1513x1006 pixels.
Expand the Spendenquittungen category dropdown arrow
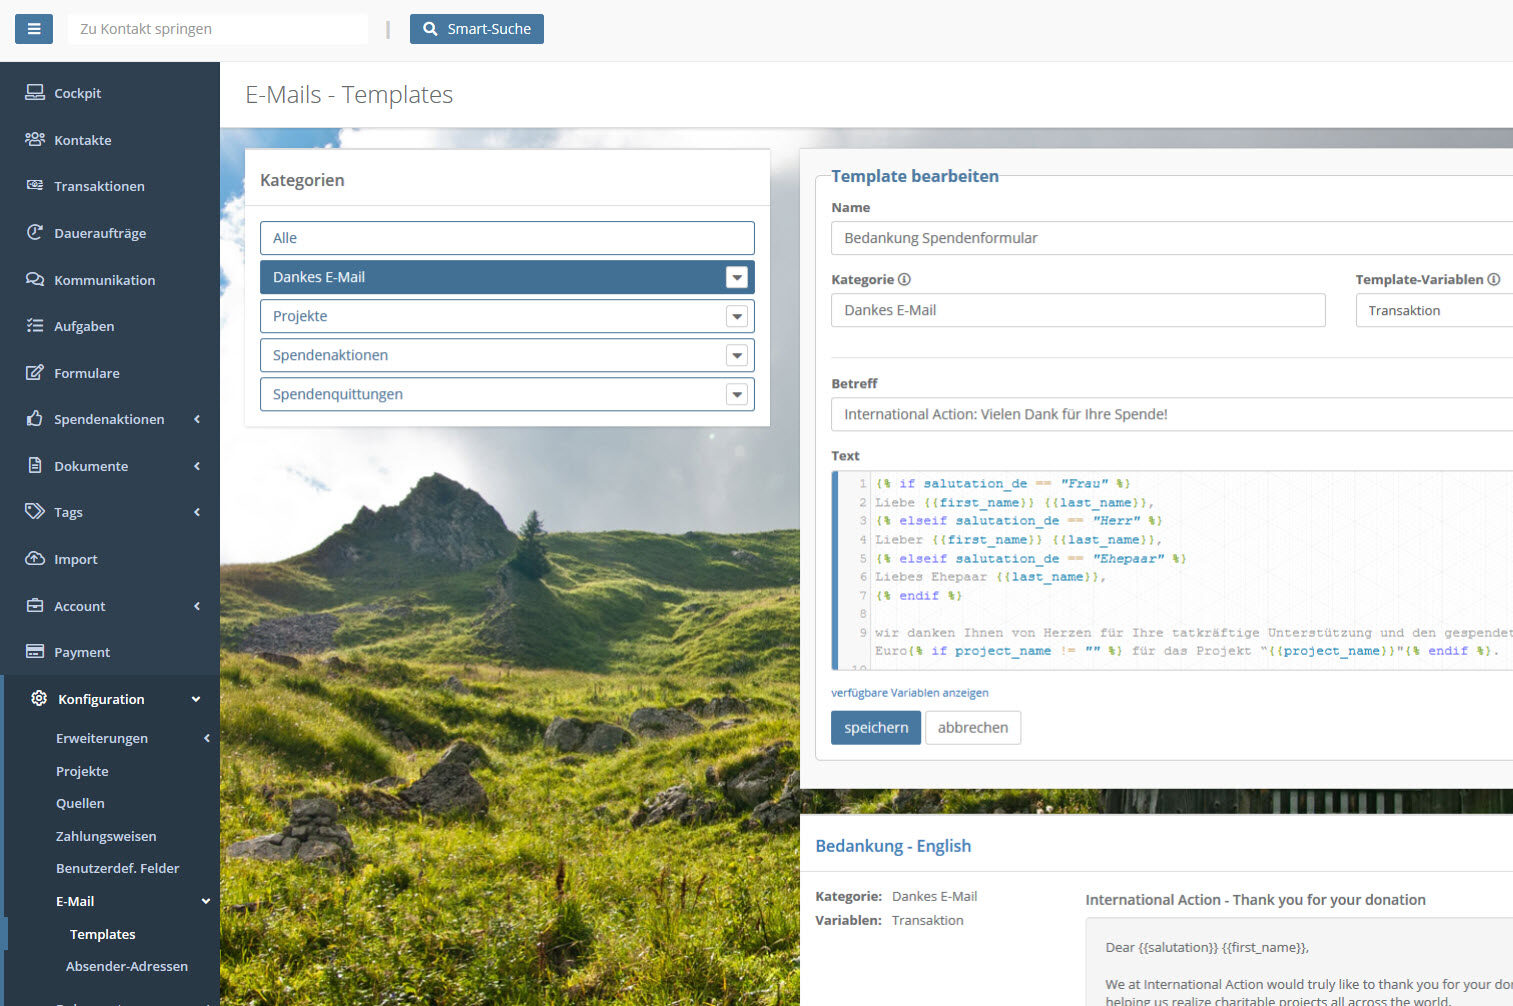click(737, 395)
